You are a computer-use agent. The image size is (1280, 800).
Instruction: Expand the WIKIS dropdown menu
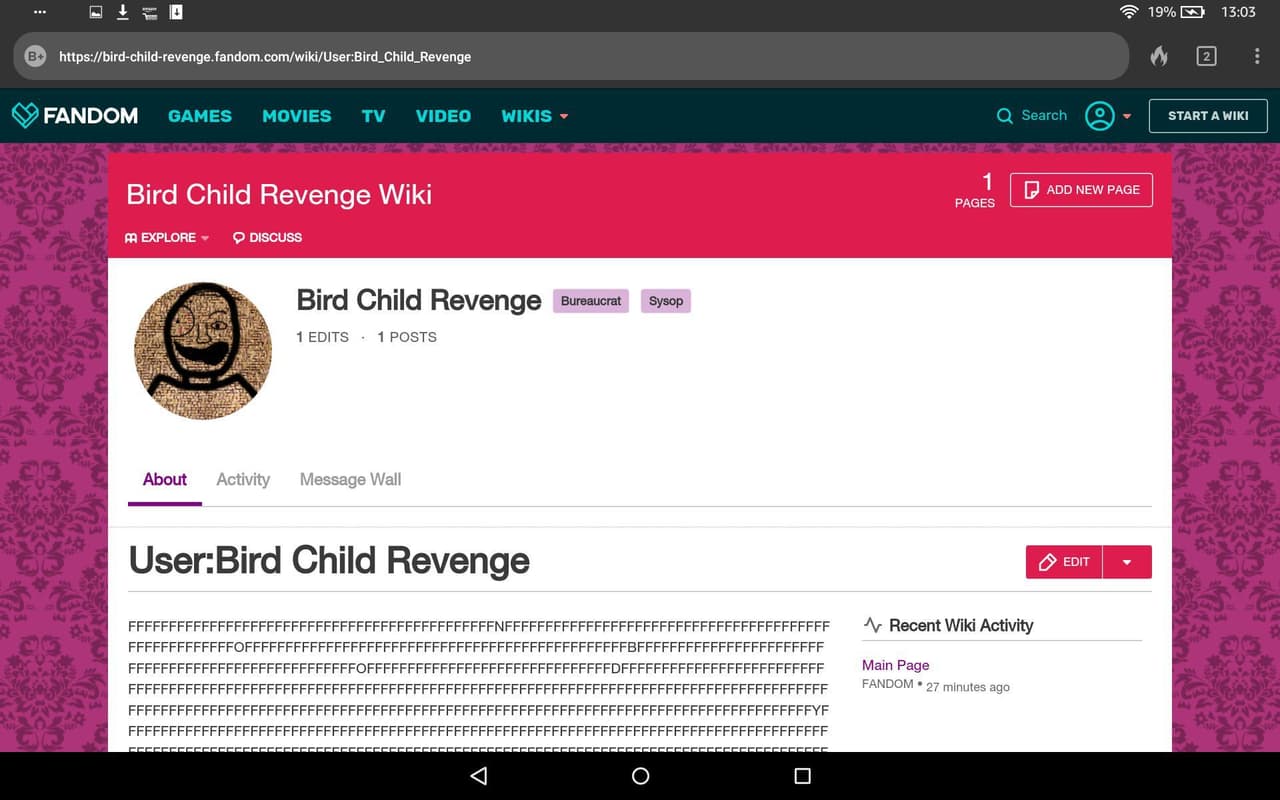534,116
